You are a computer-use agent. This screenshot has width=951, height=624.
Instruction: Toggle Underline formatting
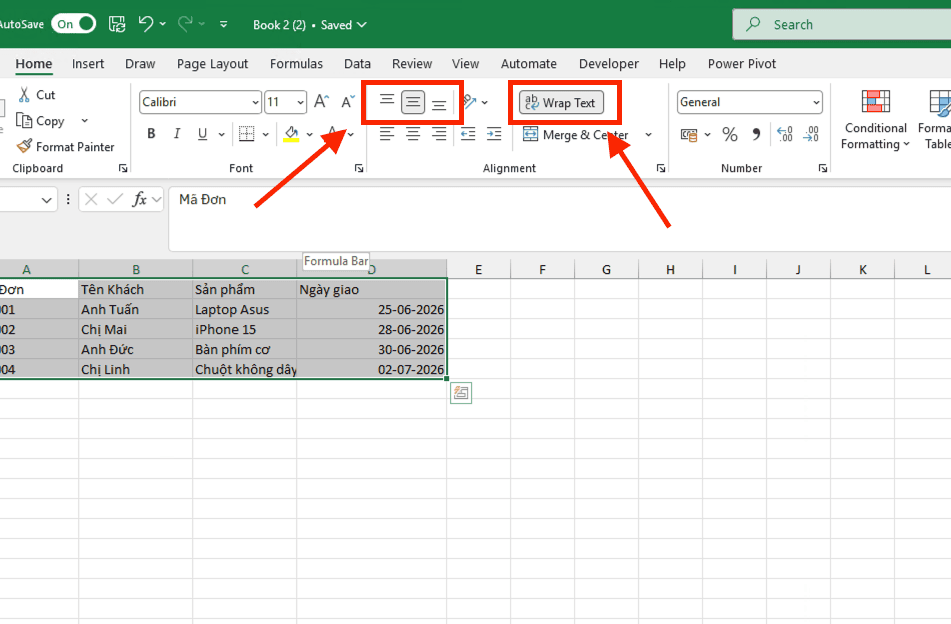pos(203,133)
